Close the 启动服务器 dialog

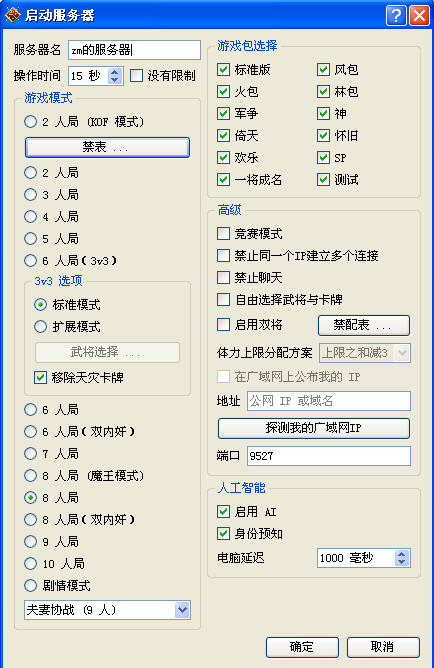tap(419, 16)
